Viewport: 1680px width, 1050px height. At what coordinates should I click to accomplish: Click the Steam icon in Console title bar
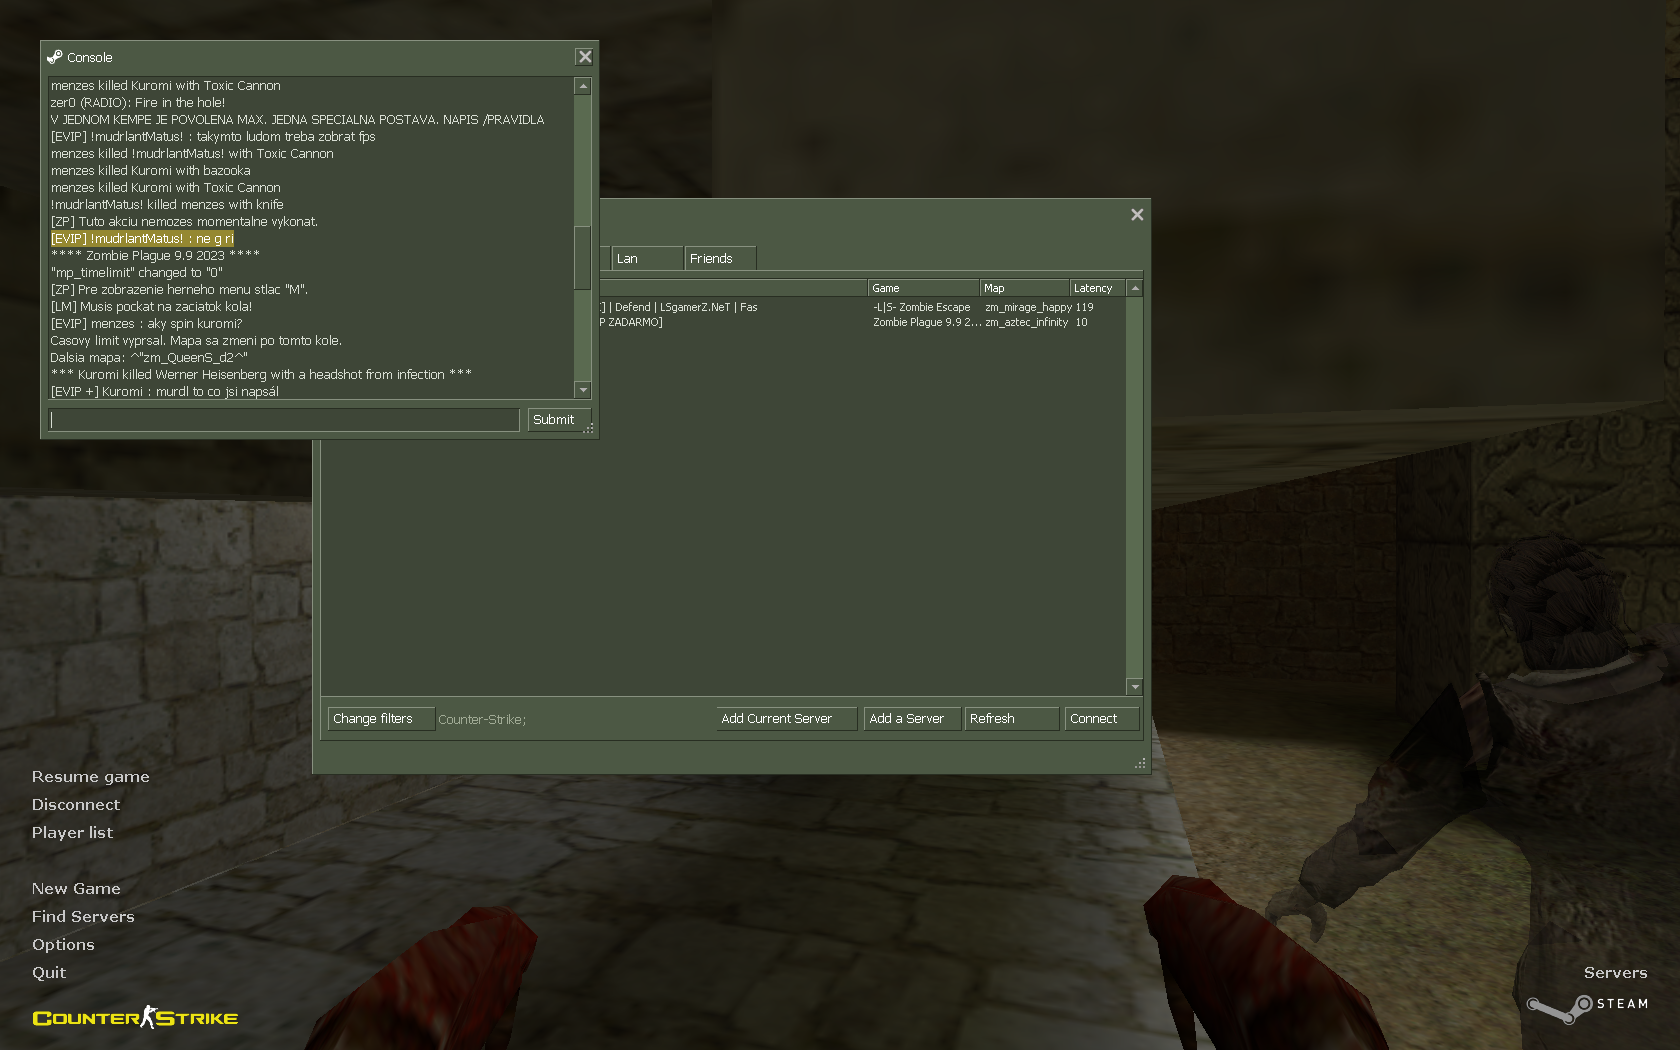point(55,57)
